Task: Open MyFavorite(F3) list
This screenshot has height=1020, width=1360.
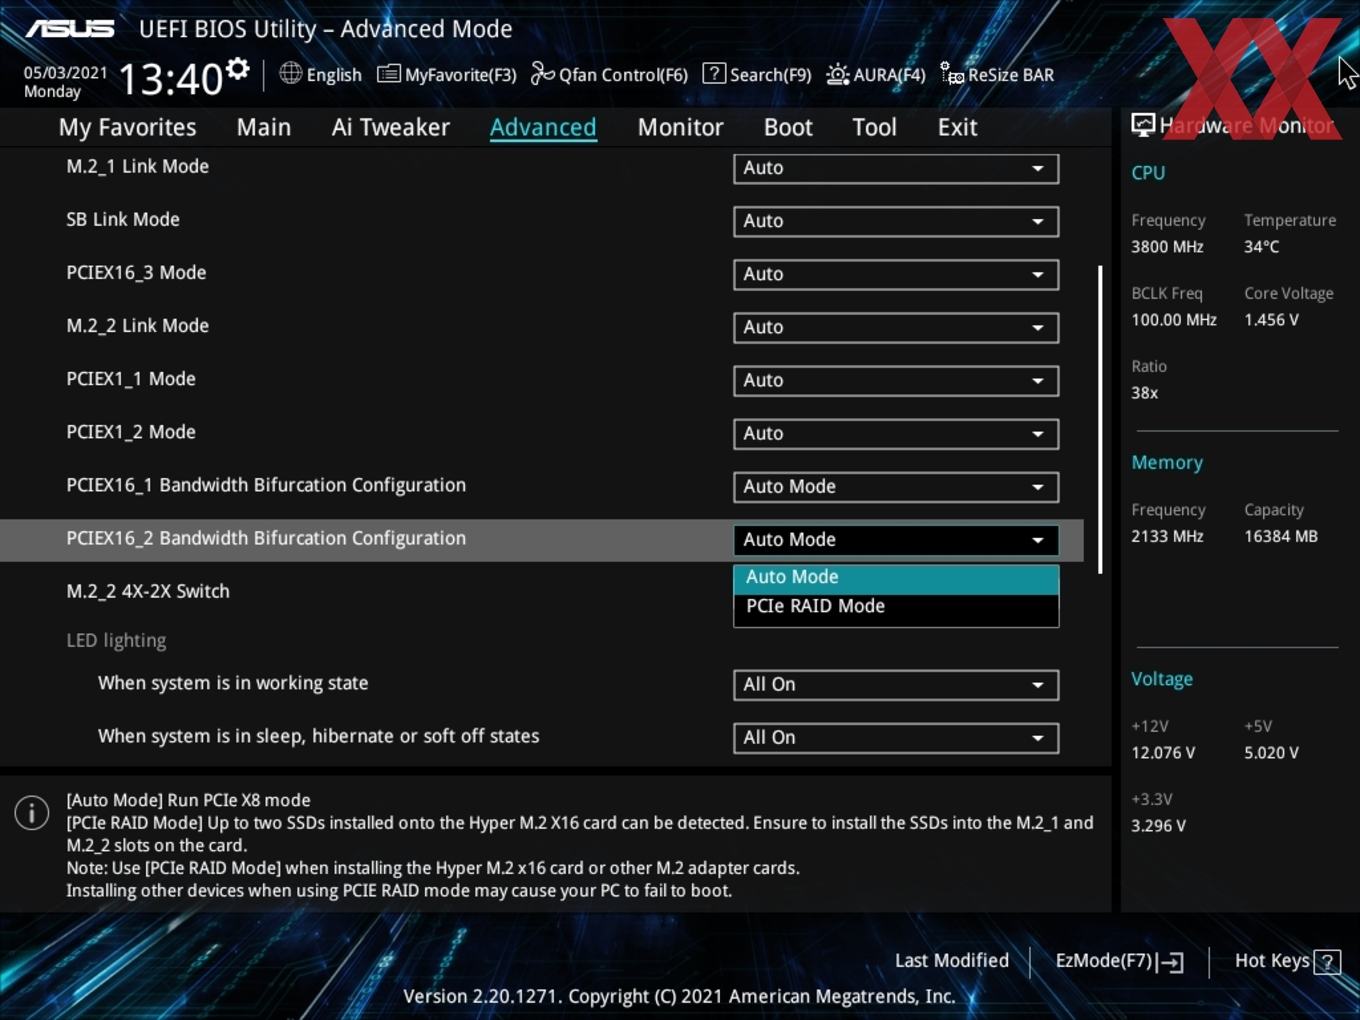Action: [x=447, y=74]
